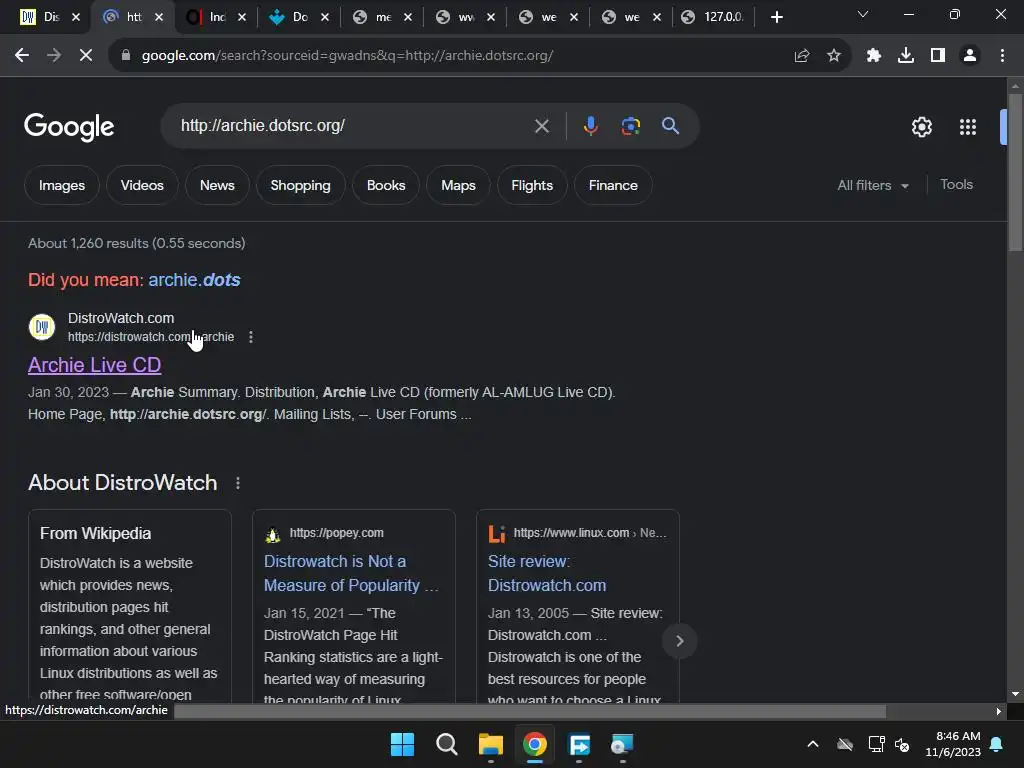
Task: Close the 'Ind' tab
Action: (242, 17)
